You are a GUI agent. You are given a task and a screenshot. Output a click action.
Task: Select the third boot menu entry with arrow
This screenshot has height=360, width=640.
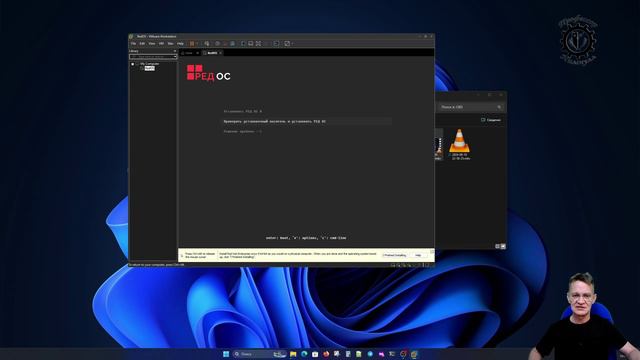tap(243, 131)
